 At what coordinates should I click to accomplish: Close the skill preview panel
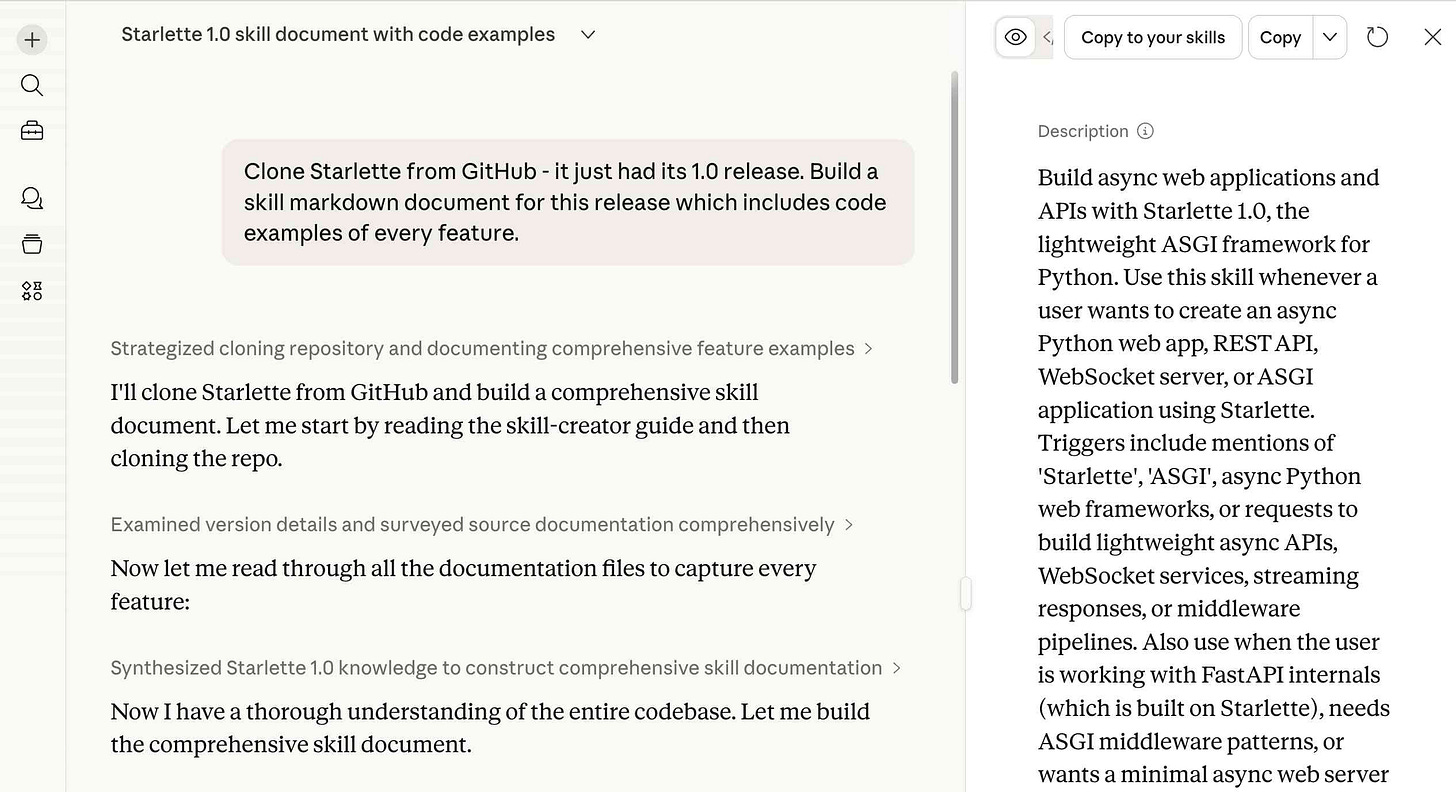tap(1432, 37)
